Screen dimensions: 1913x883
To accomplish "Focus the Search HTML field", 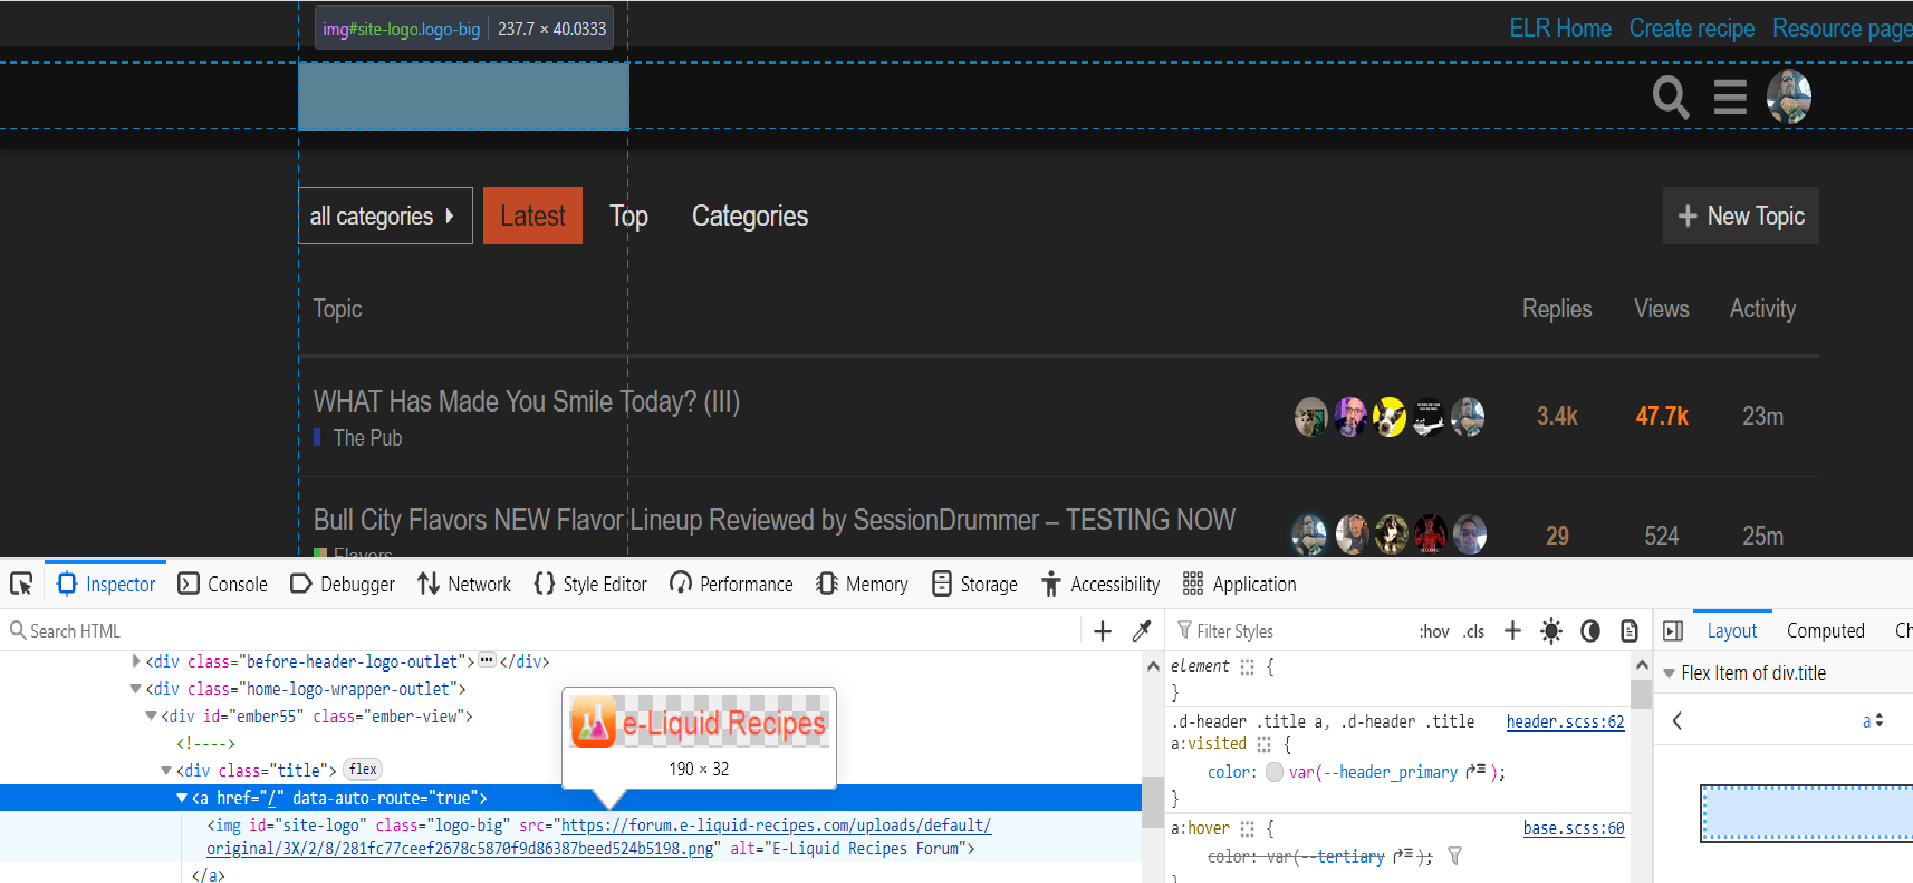I will click(x=540, y=631).
